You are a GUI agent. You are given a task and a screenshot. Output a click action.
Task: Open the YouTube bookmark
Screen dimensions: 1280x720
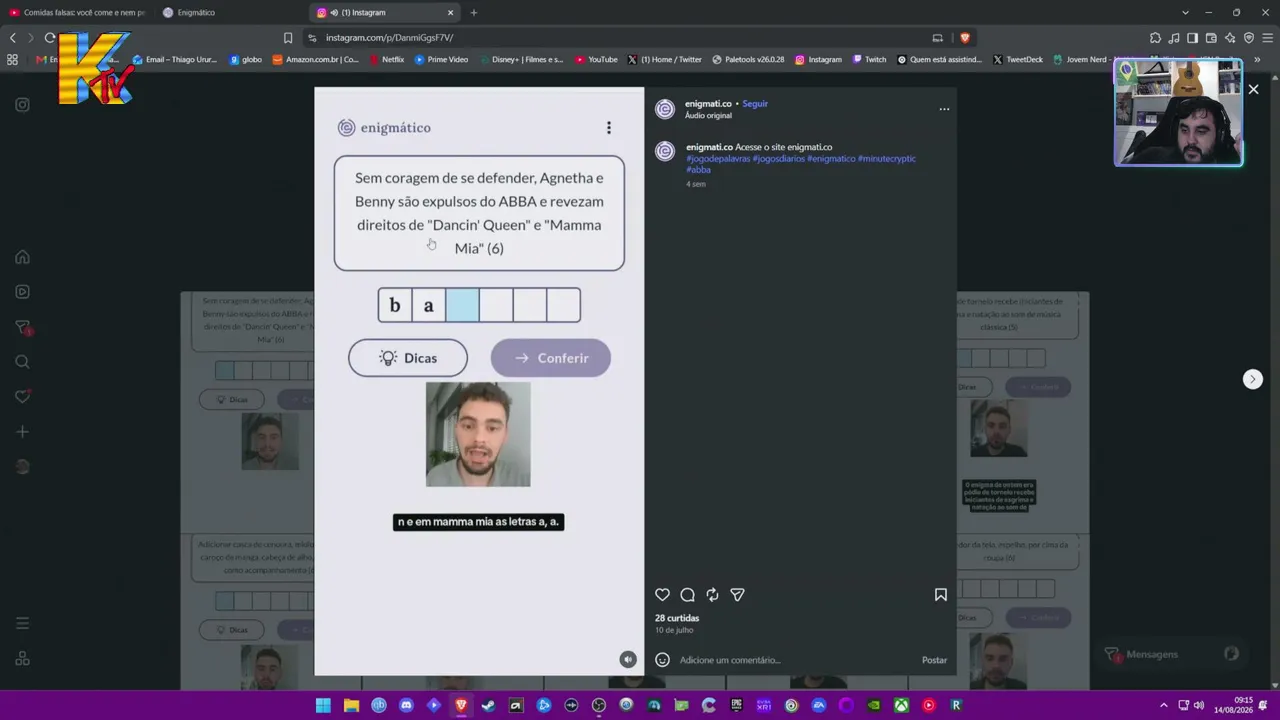point(596,60)
